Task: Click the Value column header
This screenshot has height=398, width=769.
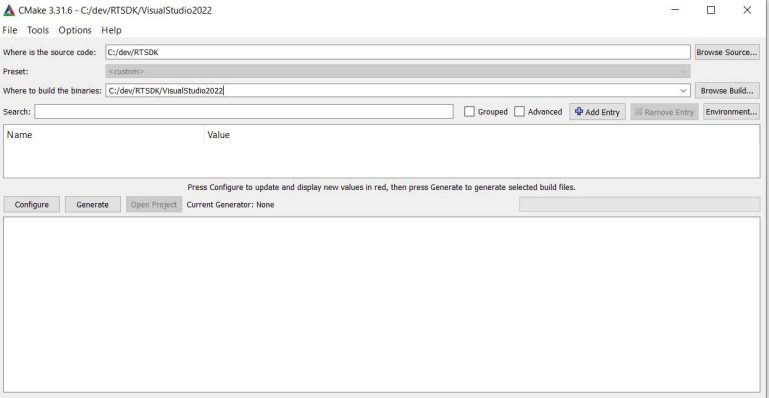Action: click(x=482, y=135)
